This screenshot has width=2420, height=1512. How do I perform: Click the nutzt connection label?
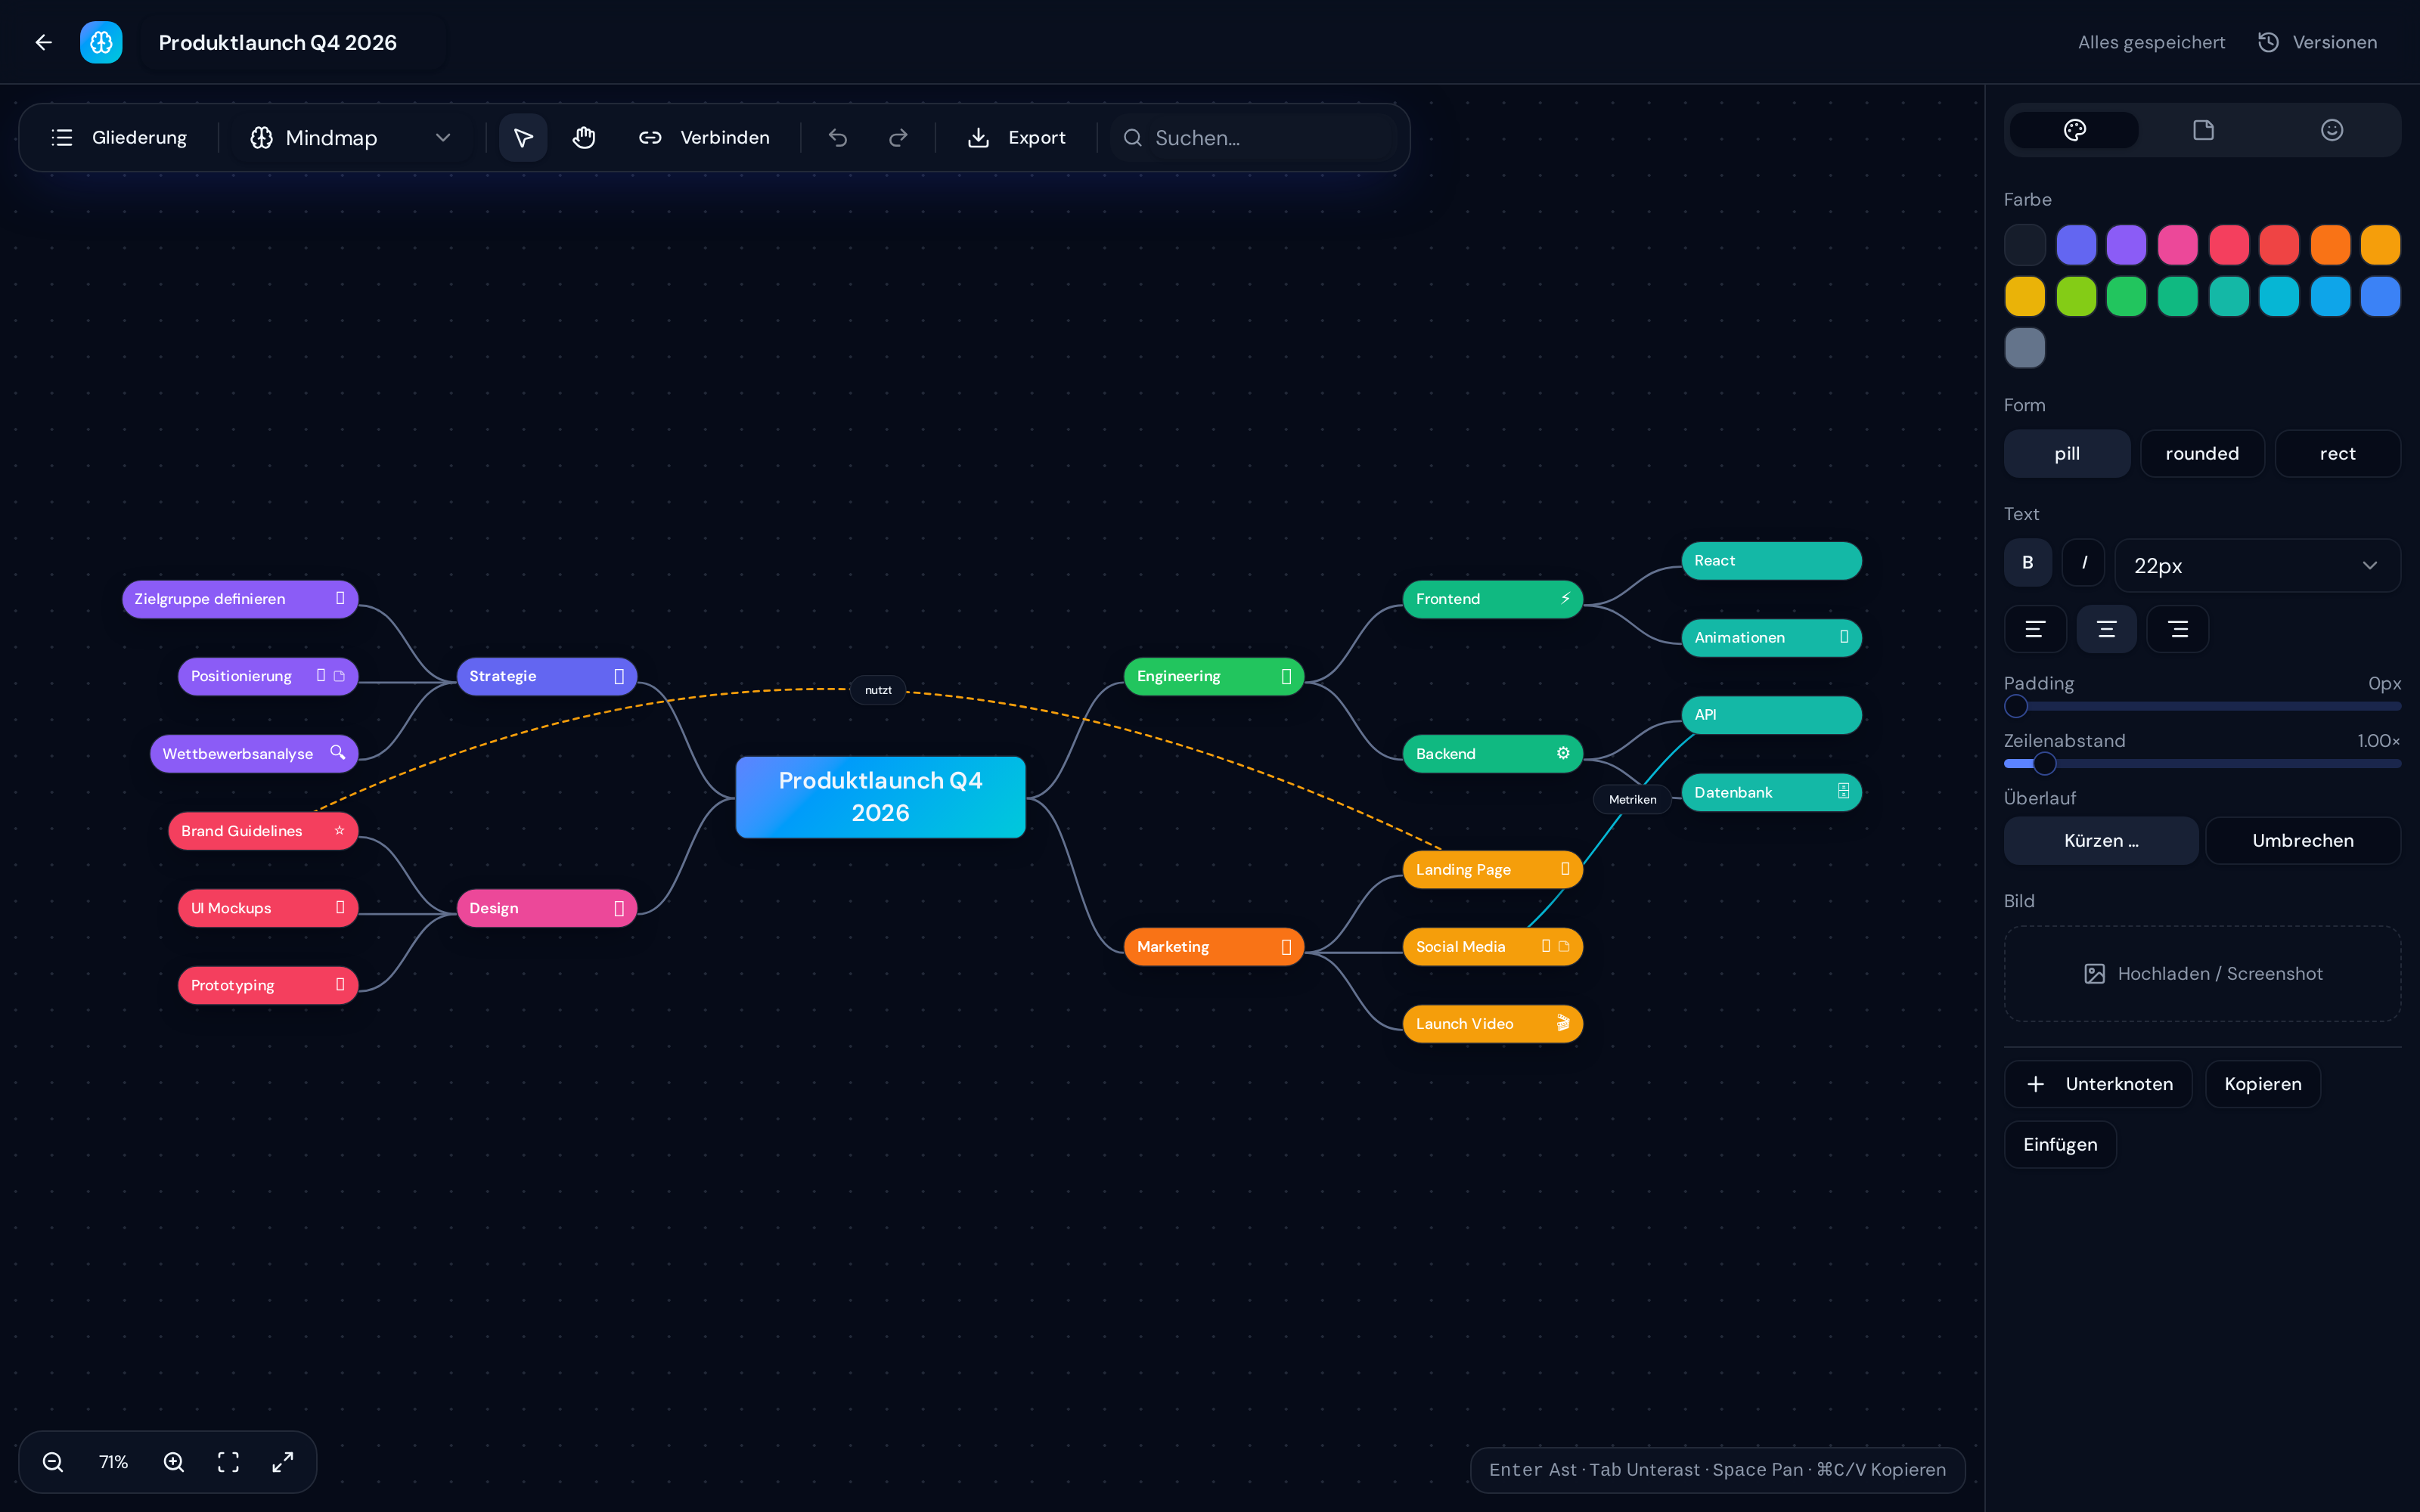tap(878, 690)
